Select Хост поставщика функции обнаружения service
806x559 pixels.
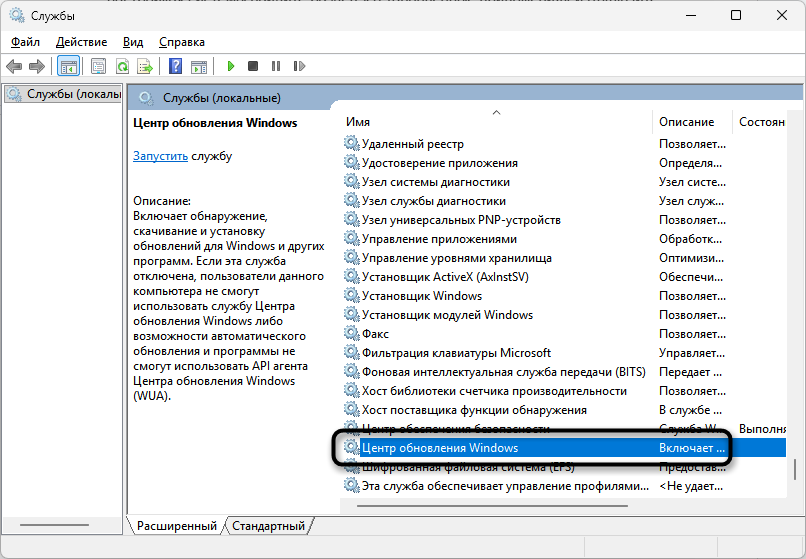click(474, 410)
